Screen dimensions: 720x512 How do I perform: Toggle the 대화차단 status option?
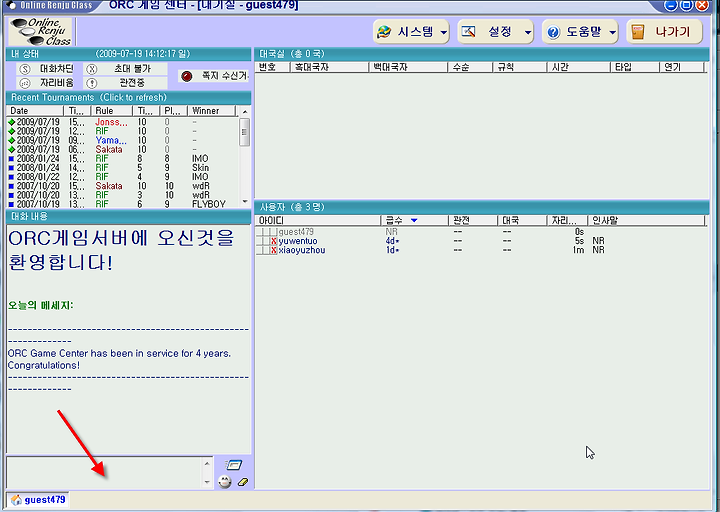[45, 69]
